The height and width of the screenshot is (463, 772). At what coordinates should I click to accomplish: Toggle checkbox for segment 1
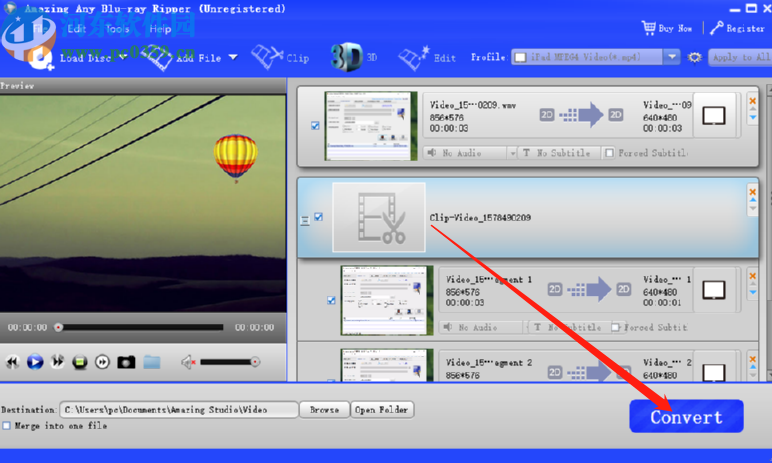tap(331, 300)
